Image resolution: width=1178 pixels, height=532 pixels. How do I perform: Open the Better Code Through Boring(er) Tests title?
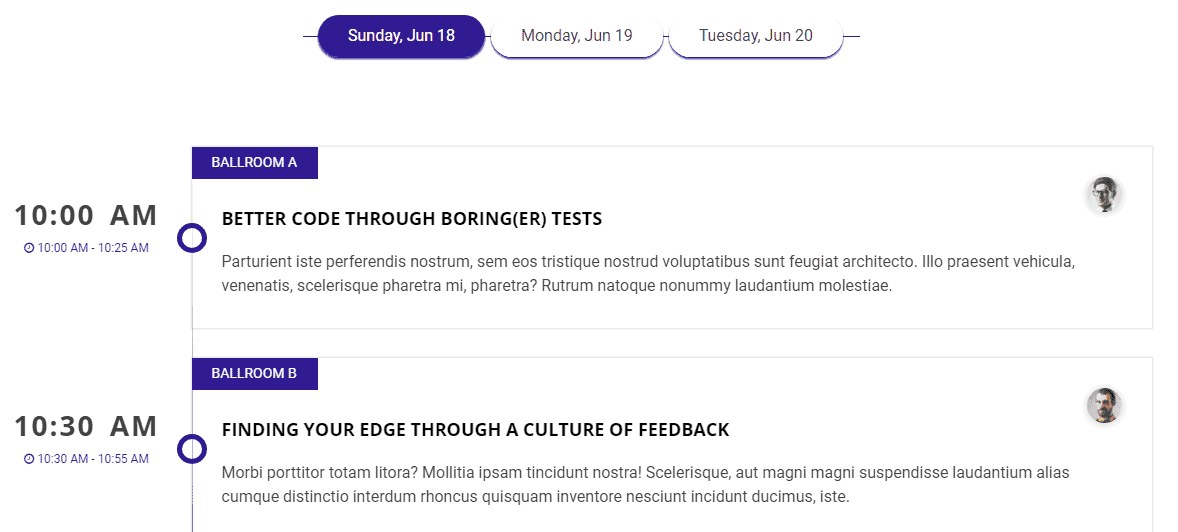point(411,219)
